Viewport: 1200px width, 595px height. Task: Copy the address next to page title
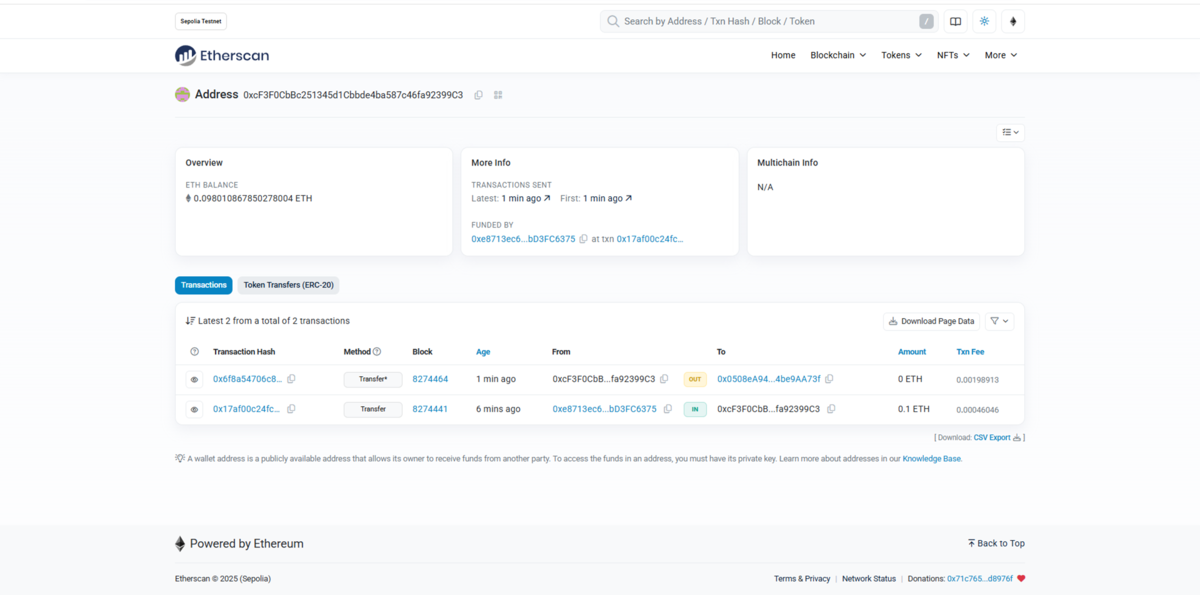coord(479,95)
